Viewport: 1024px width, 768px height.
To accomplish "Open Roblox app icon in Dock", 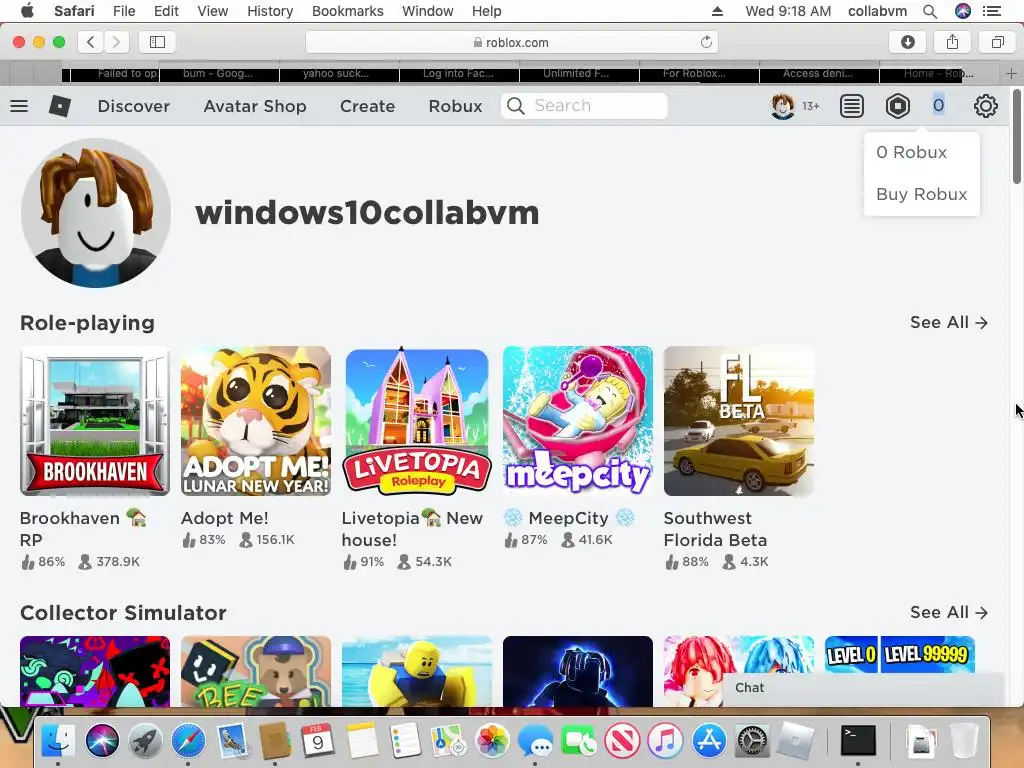I will [795, 741].
